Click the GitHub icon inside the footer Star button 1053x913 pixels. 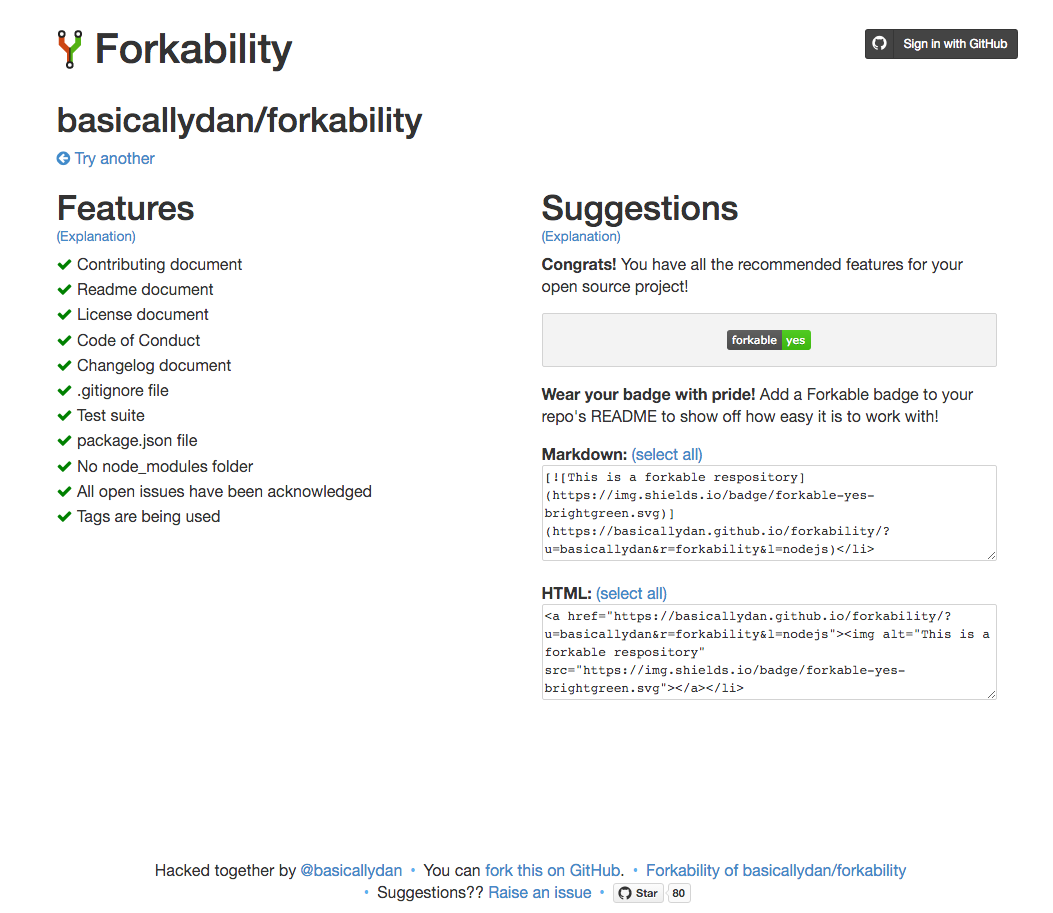point(625,892)
